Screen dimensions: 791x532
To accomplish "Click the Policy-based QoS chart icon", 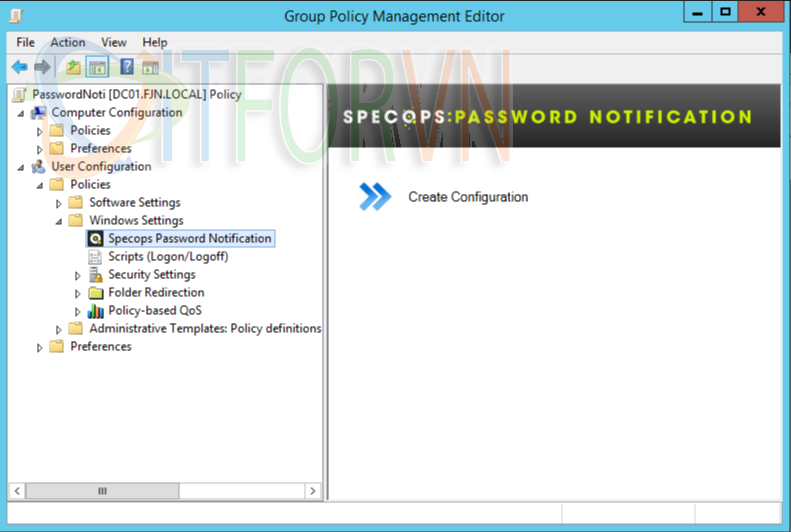I will 96,311.
